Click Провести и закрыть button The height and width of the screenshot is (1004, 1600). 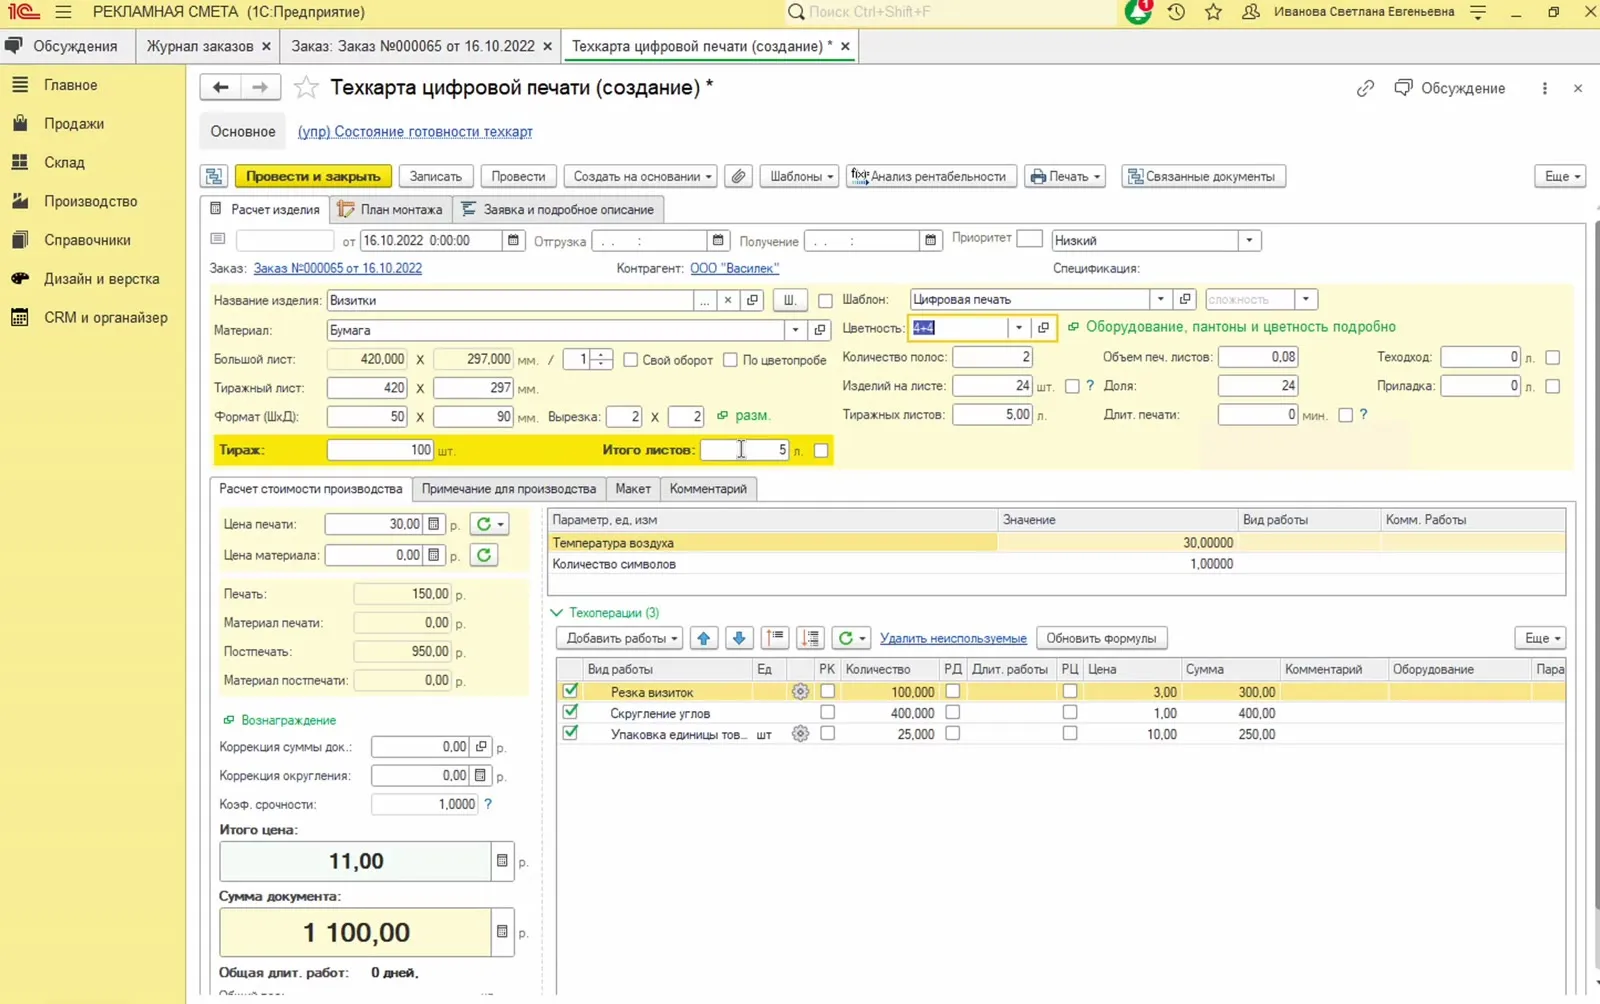click(313, 176)
